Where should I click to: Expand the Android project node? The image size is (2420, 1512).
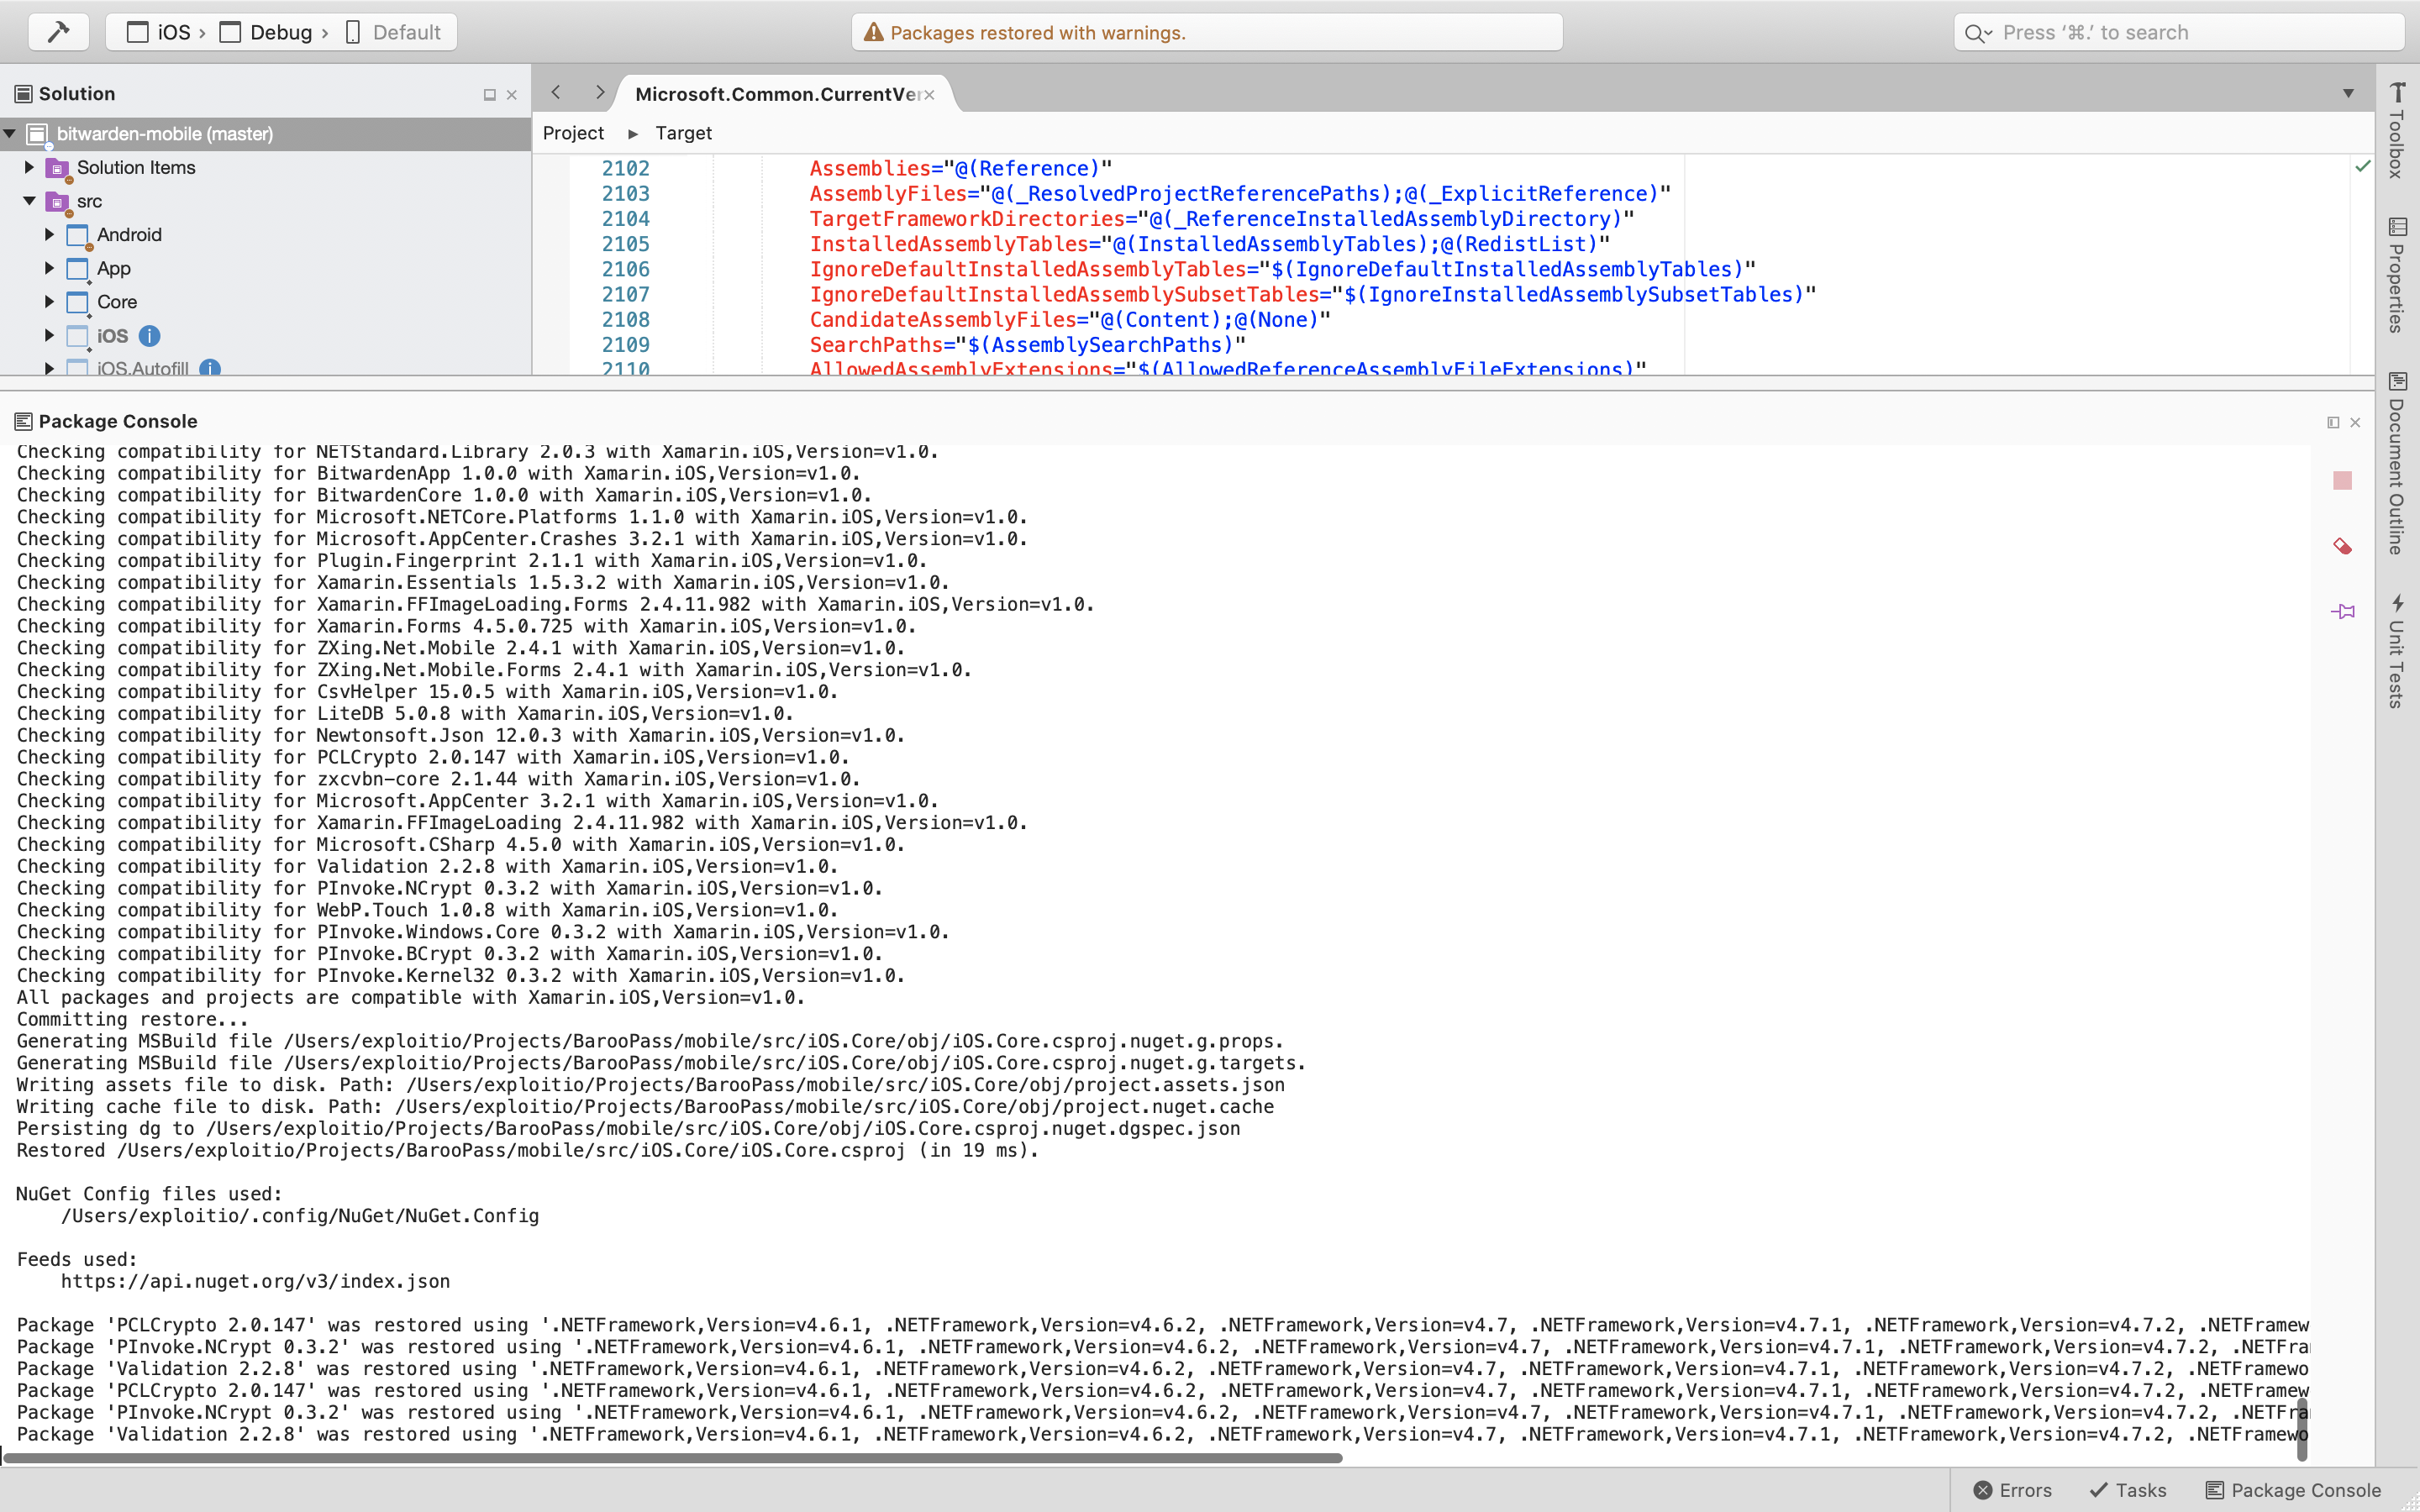(49, 234)
